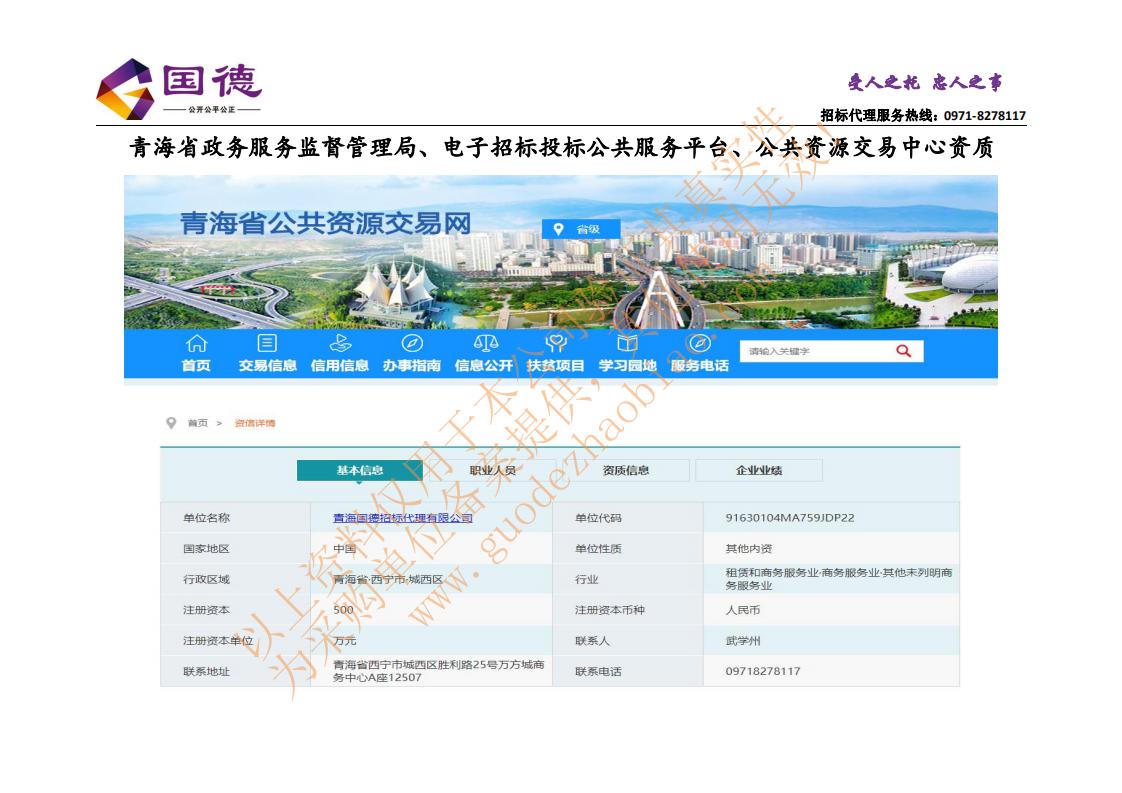Select the breadcrumb location marker icon
The image size is (1122, 793).
pos(171,423)
